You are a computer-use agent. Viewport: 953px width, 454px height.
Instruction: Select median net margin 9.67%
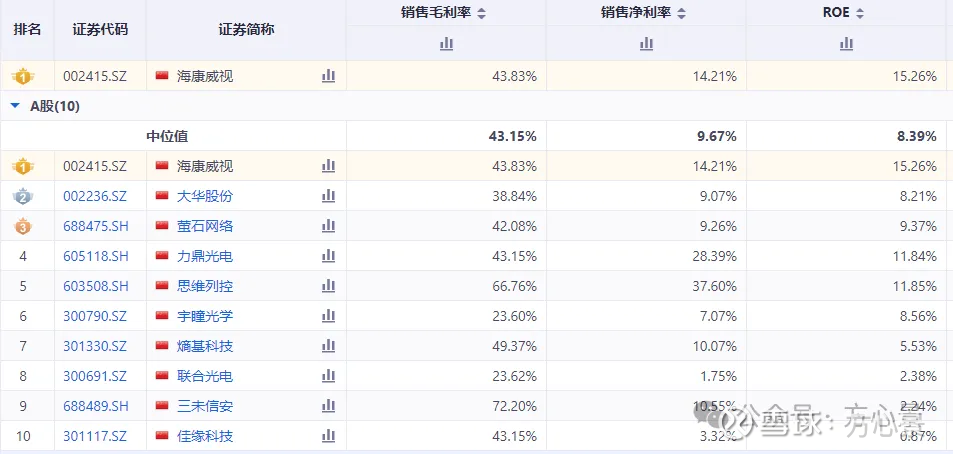coord(717,136)
